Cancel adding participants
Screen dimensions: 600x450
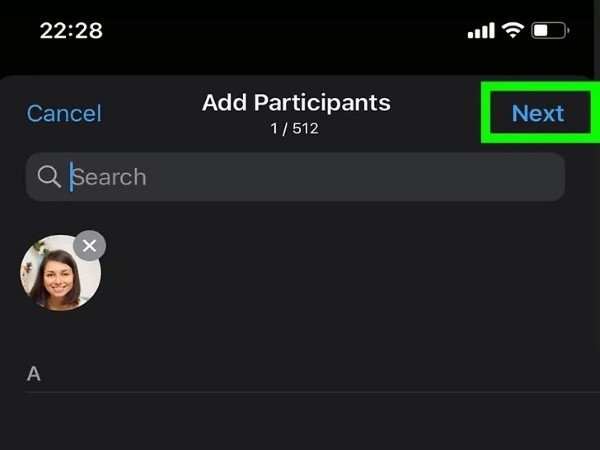click(64, 113)
